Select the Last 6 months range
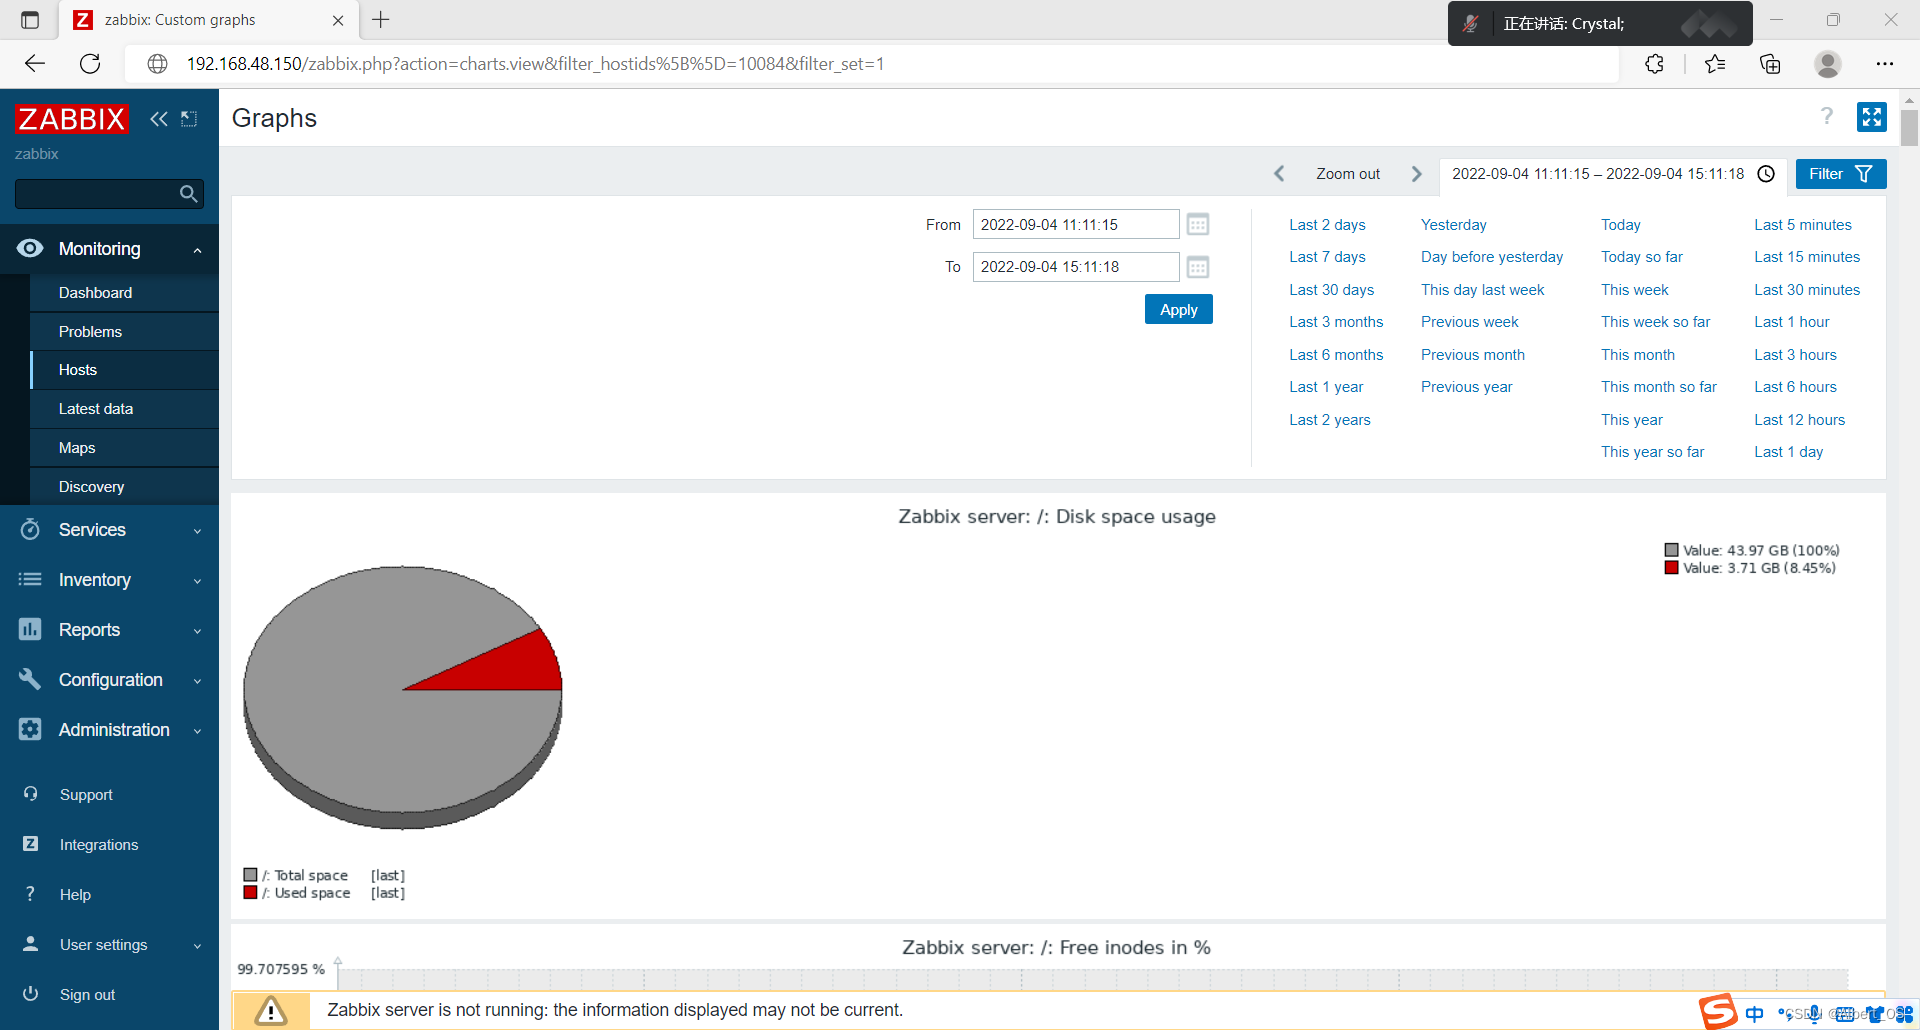The image size is (1920, 1030). click(x=1336, y=355)
